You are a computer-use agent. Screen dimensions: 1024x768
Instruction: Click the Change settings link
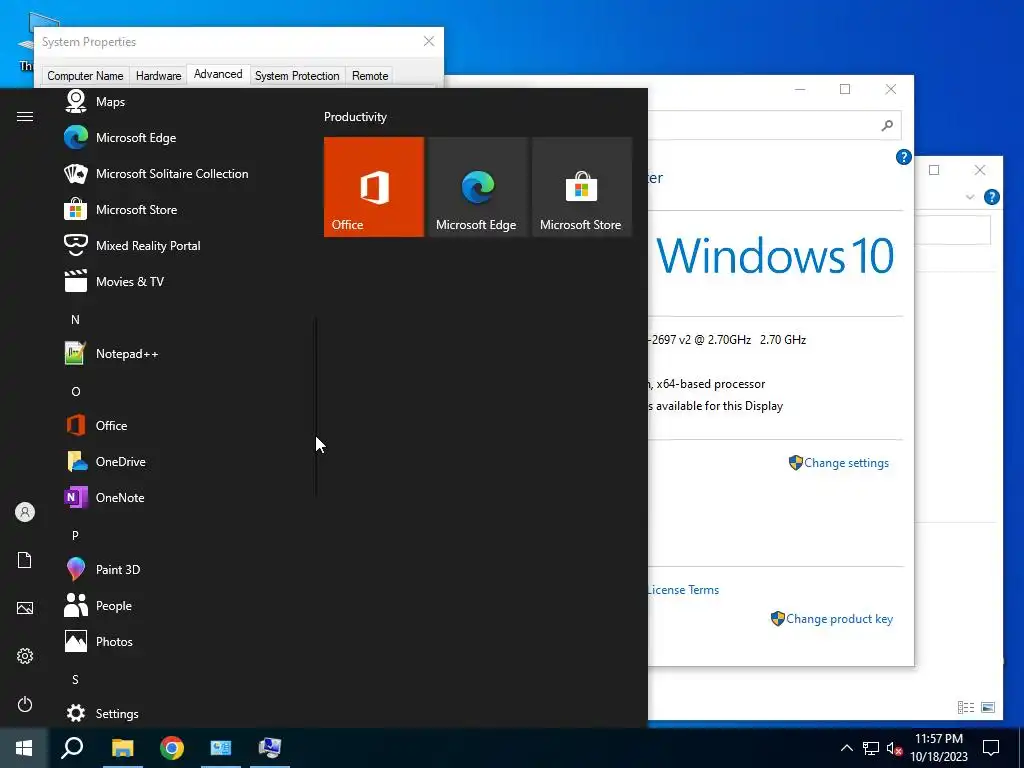click(846, 462)
